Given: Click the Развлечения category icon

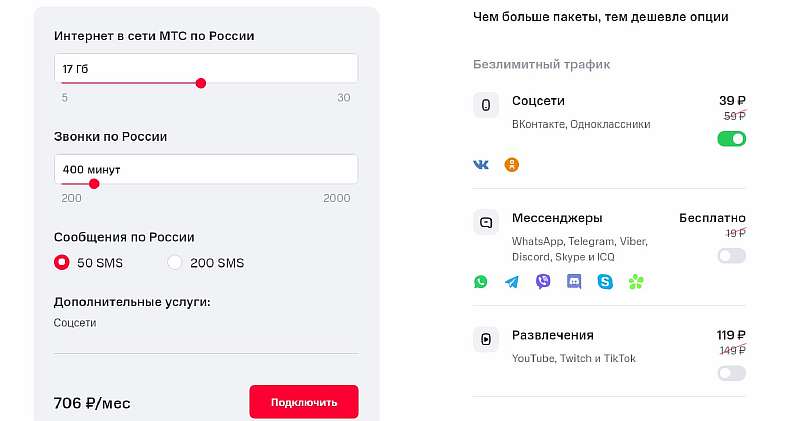Looking at the screenshot, I should point(486,339).
